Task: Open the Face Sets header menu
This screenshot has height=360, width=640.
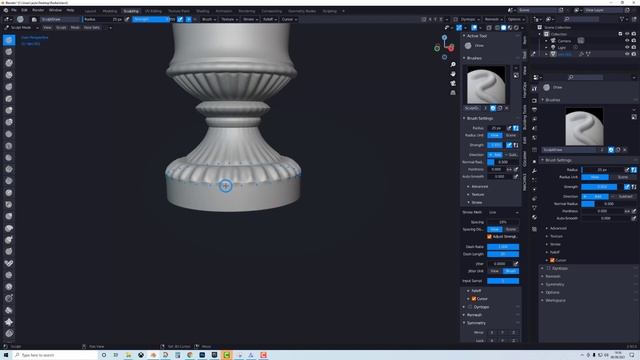Action: click(92, 27)
